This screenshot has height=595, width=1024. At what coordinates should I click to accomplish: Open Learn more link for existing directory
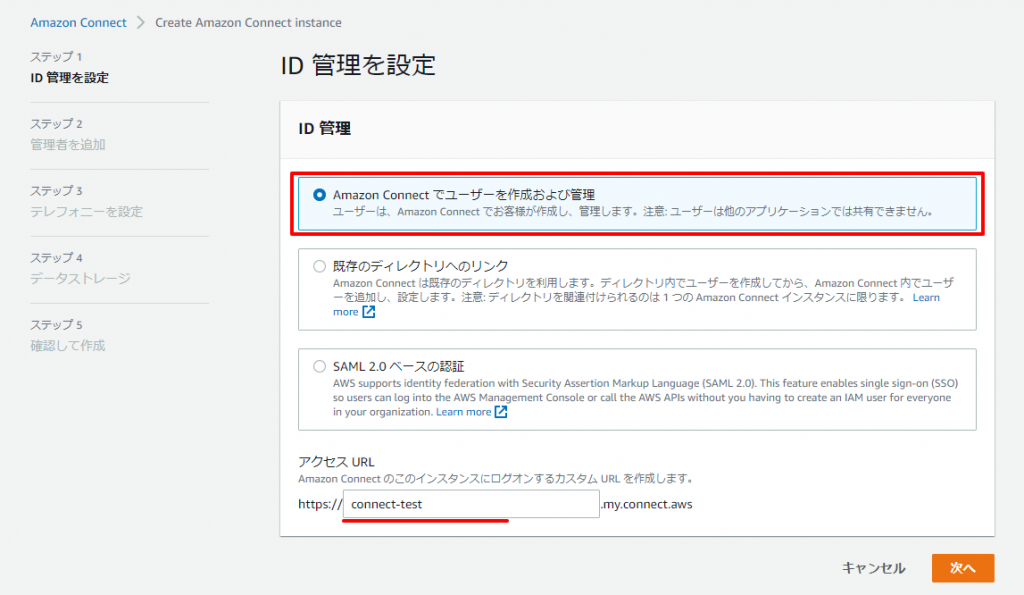(926, 297)
